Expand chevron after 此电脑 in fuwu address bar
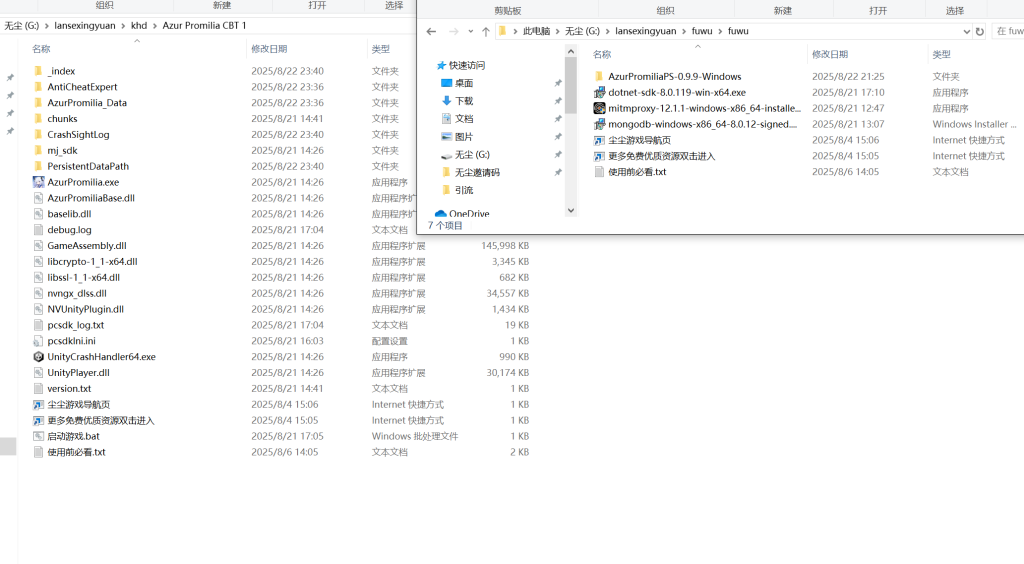The image size is (1024, 564). [x=558, y=31]
